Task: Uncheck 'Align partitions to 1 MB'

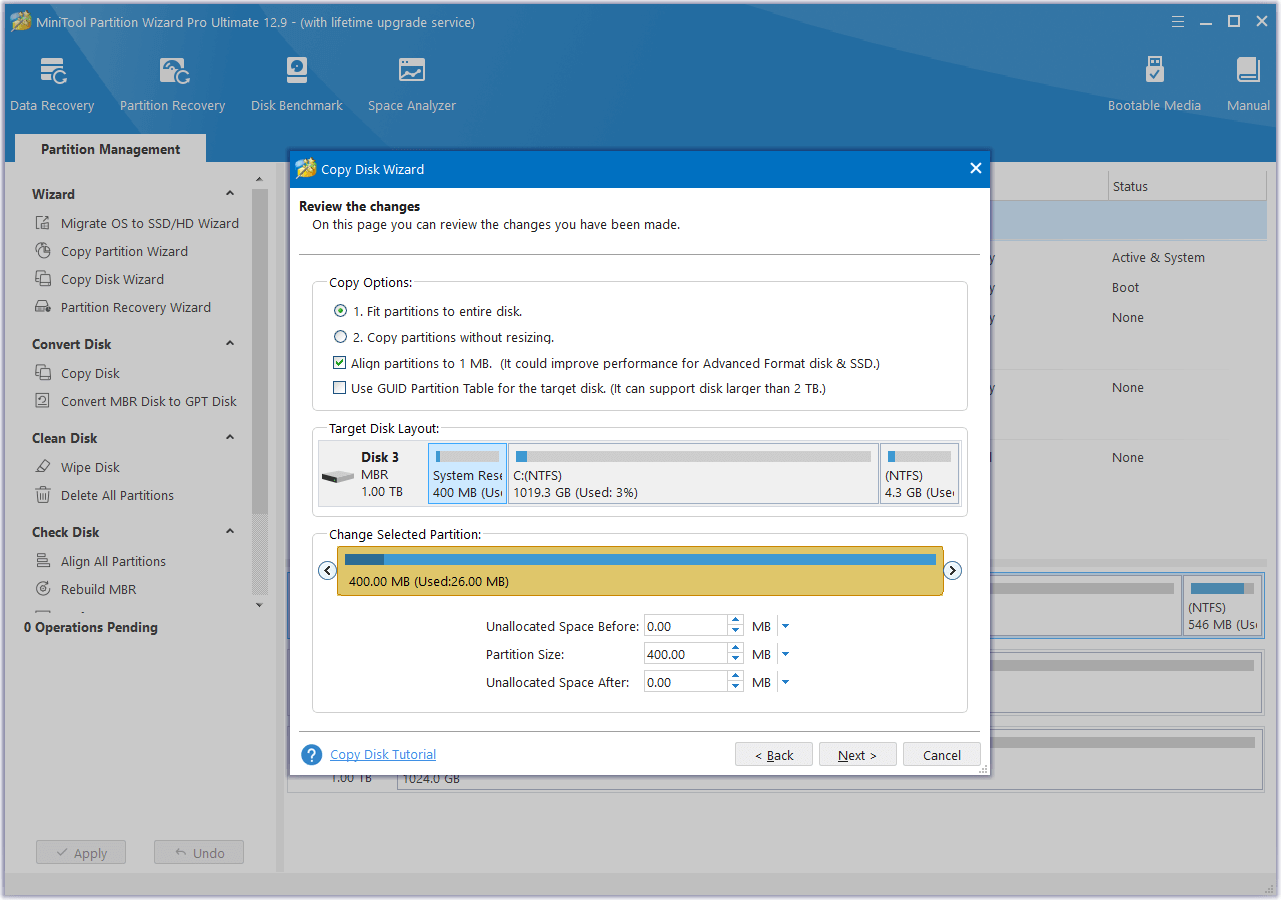Action: 340,362
